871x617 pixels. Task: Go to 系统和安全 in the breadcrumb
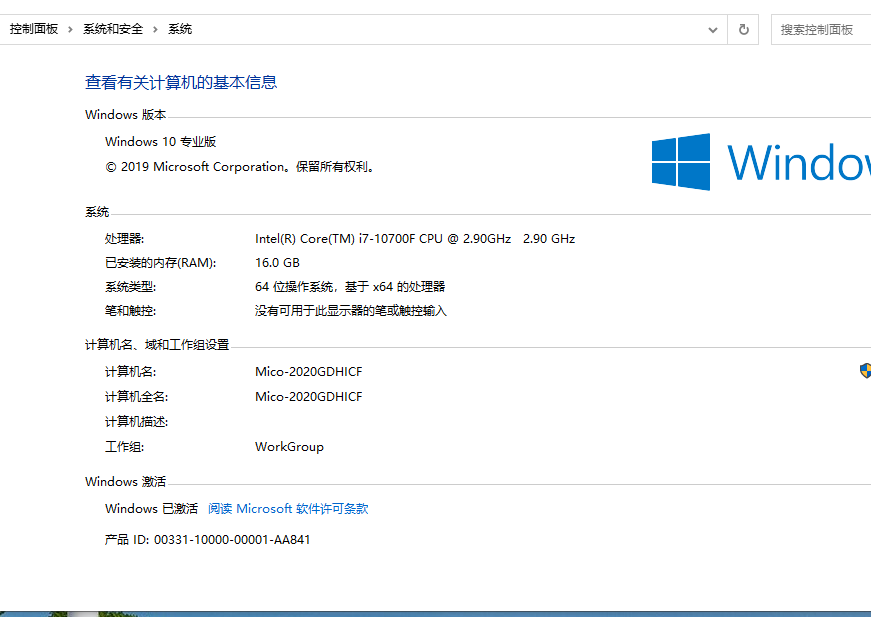[x=113, y=29]
